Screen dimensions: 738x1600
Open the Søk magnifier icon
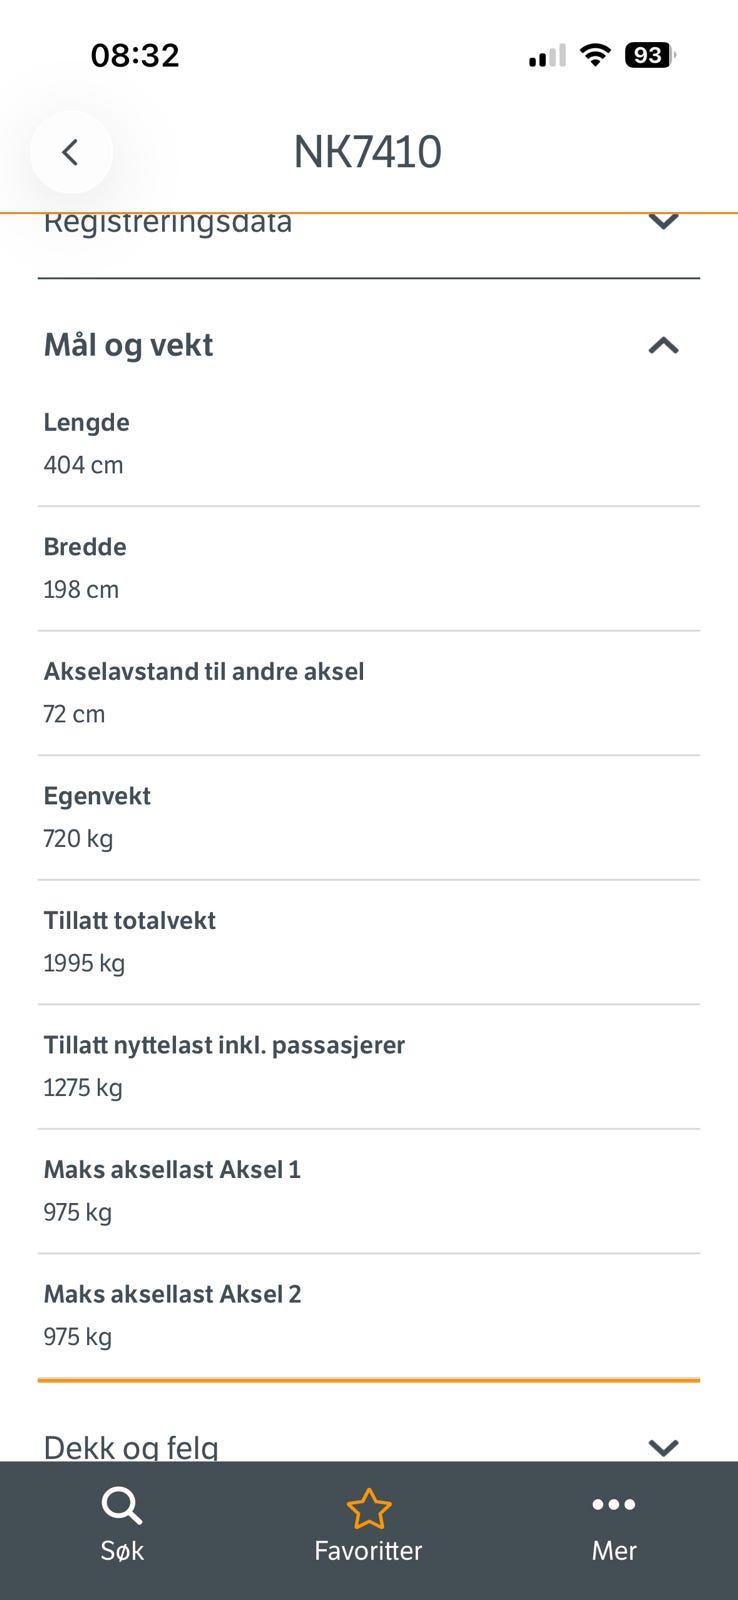[122, 1506]
